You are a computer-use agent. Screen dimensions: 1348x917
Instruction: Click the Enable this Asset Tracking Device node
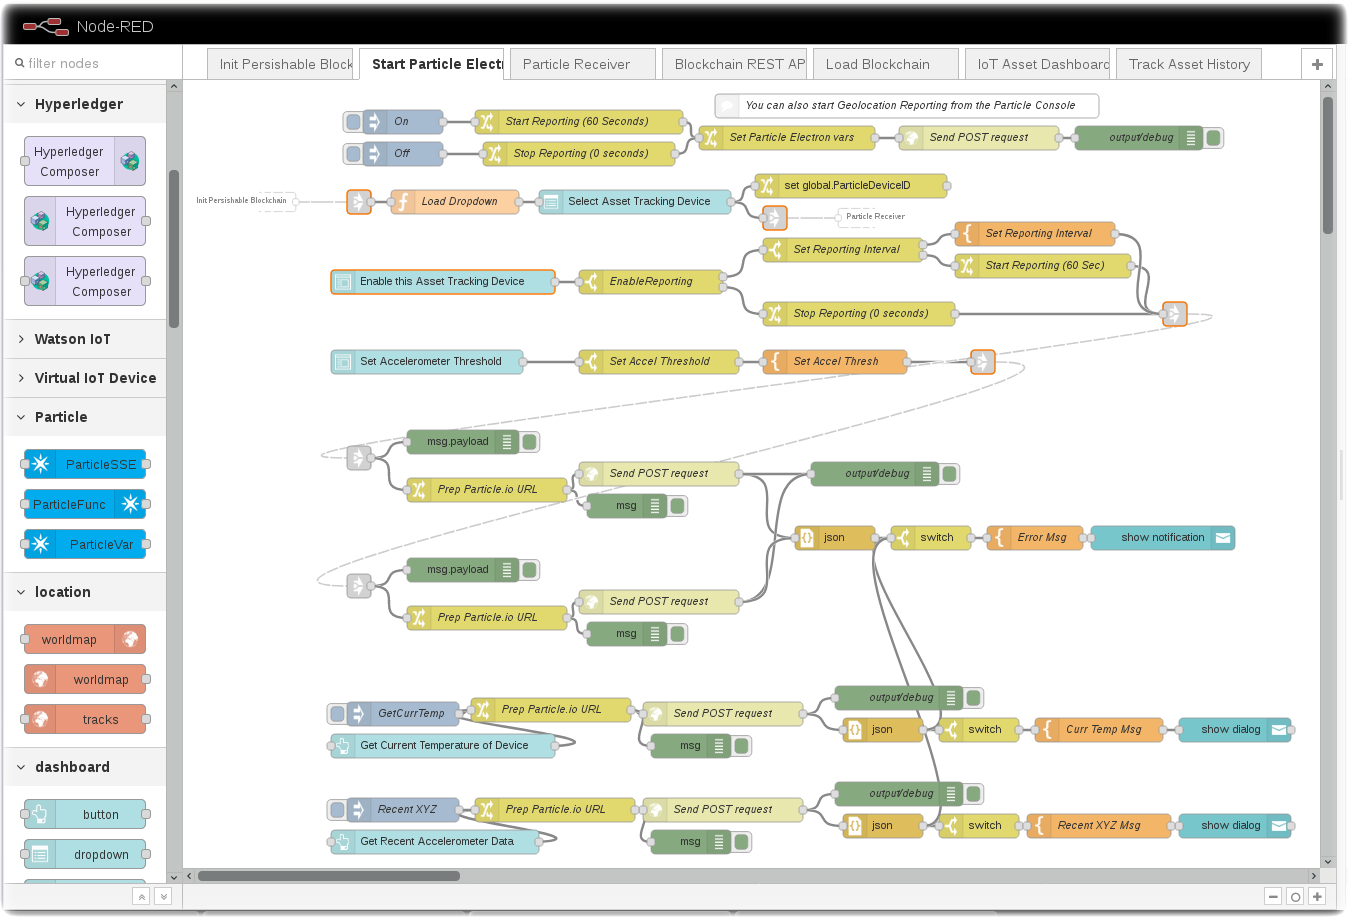click(442, 282)
